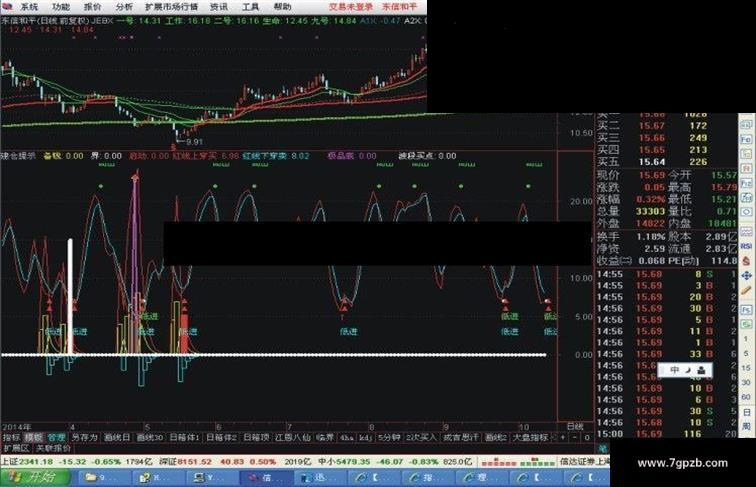
Task: Choose the 画线2 template
Action: 496,437
